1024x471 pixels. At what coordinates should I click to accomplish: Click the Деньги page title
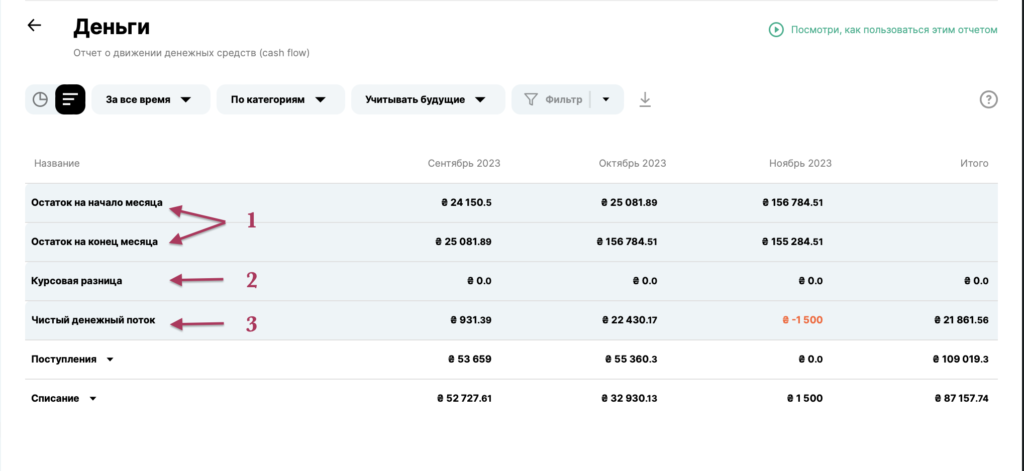pyautogui.click(x=112, y=27)
